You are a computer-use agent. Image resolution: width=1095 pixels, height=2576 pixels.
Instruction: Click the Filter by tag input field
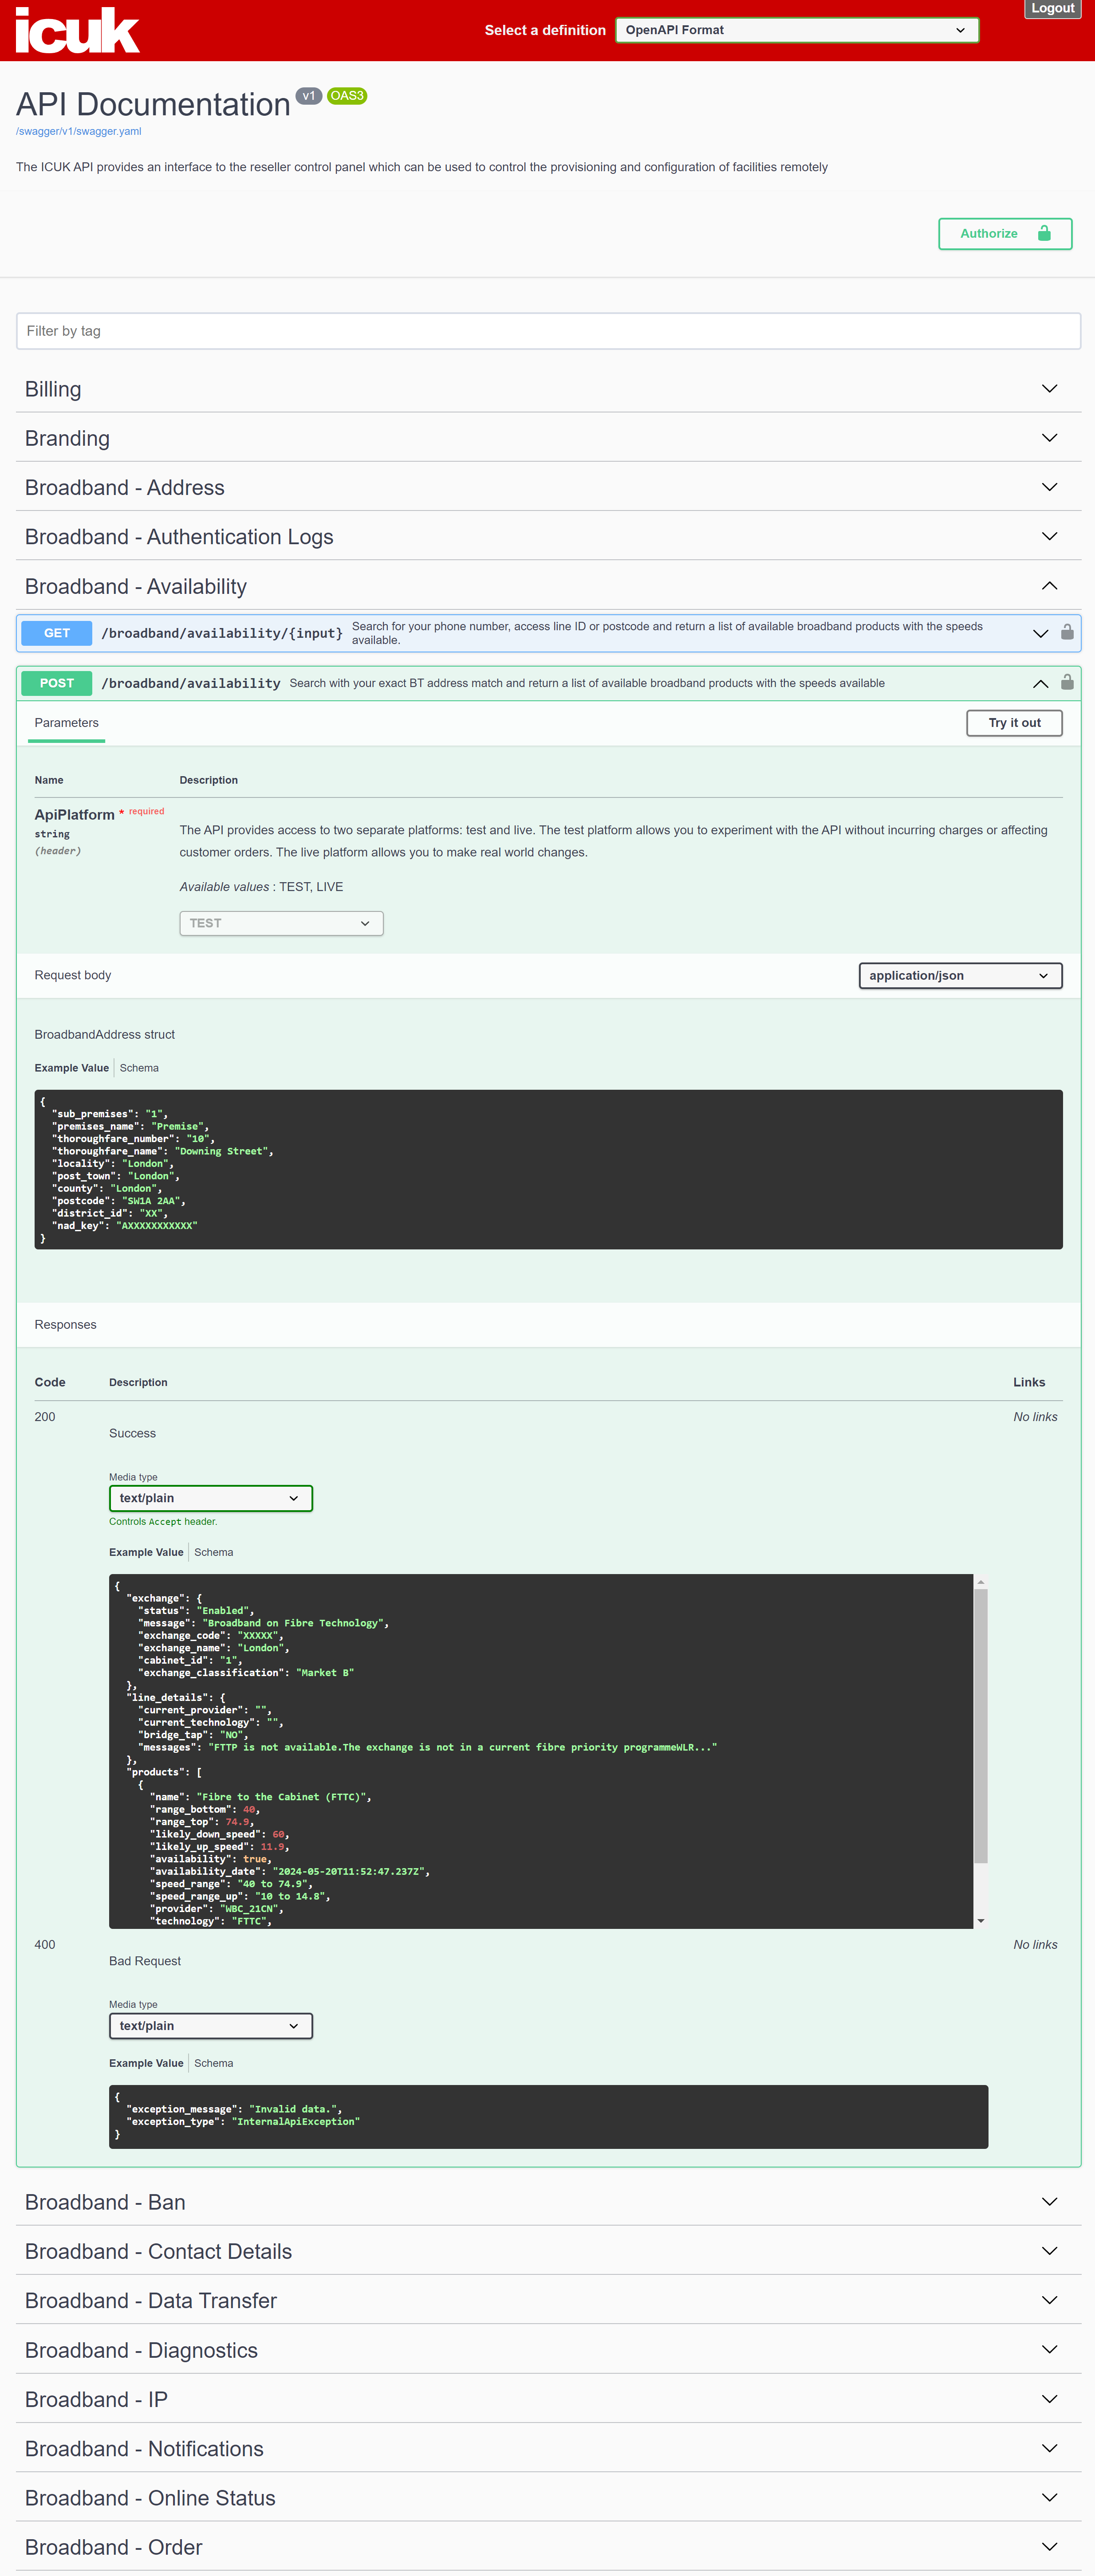[548, 331]
